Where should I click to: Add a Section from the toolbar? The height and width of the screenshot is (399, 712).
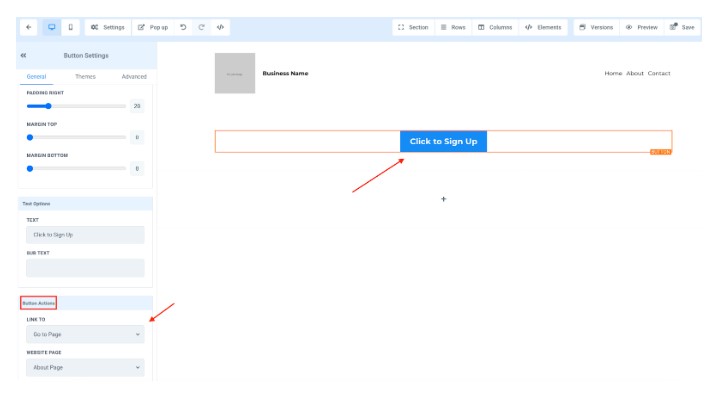413,27
